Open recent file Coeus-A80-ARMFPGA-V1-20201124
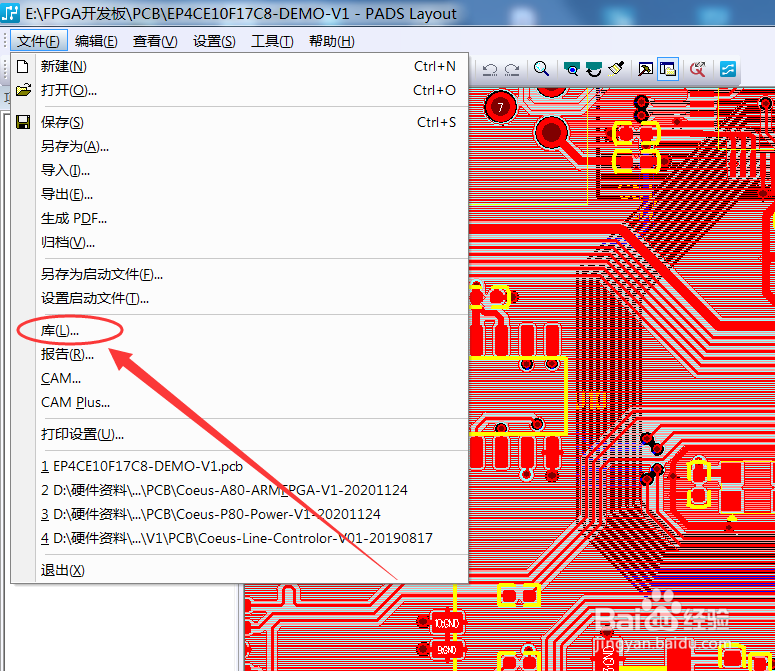 [240, 490]
